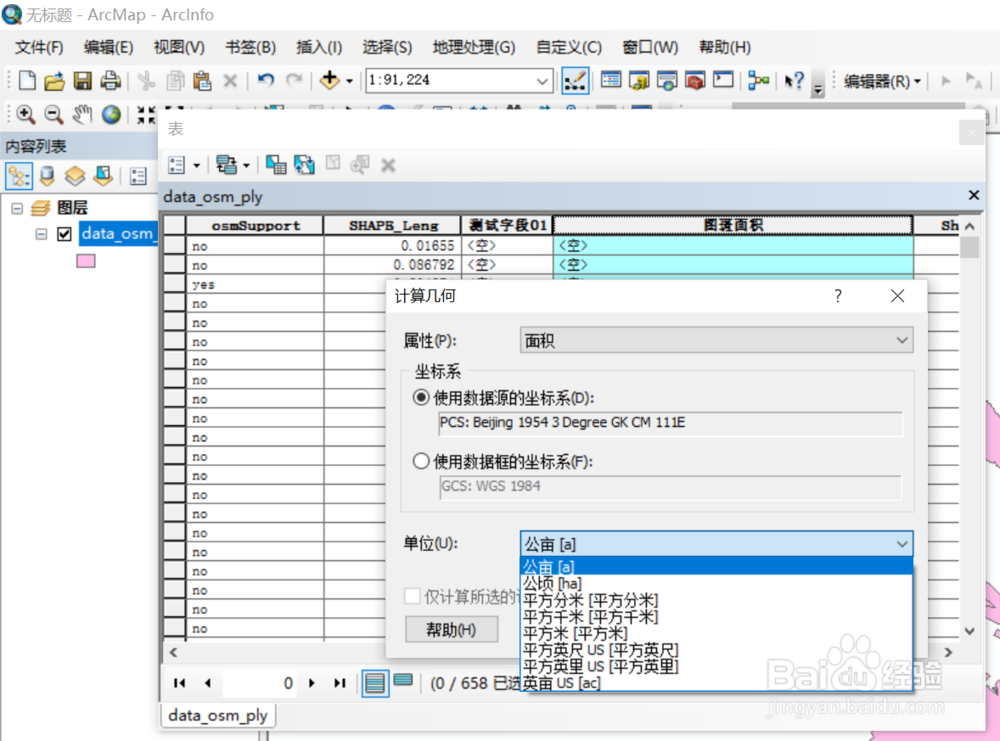
Task: Click the table vertical scrollbar down arrow
Action: click(969, 631)
